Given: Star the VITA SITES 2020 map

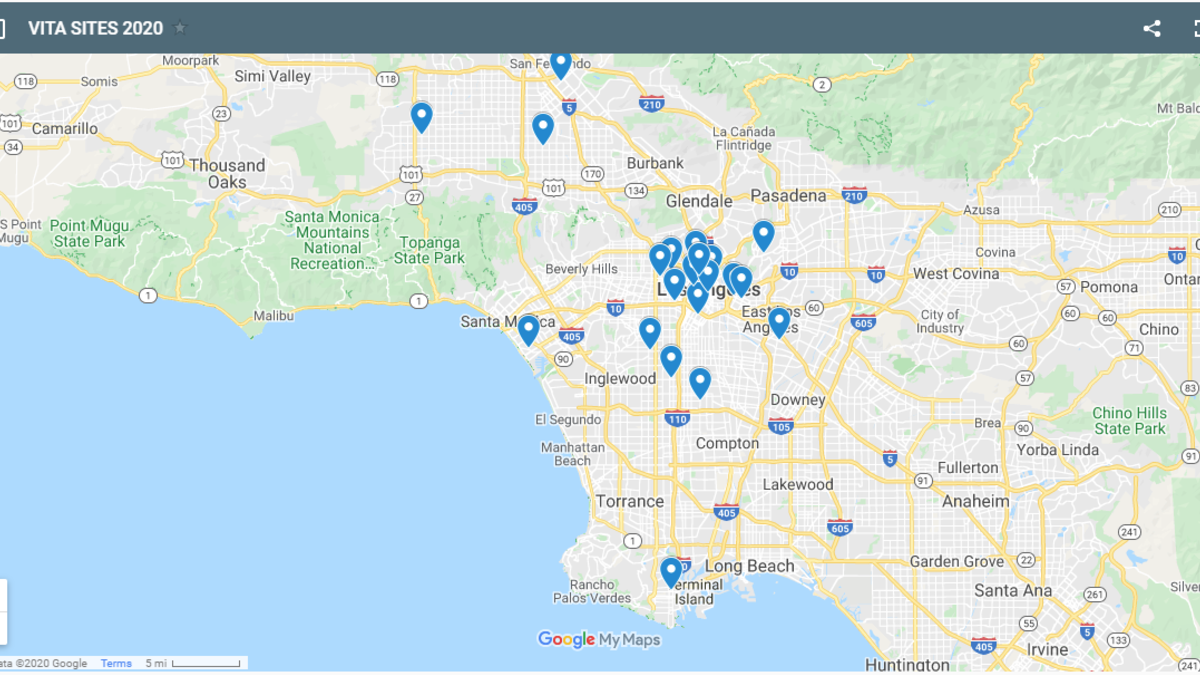Looking at the screenshot, I should (x=180, y=28).
